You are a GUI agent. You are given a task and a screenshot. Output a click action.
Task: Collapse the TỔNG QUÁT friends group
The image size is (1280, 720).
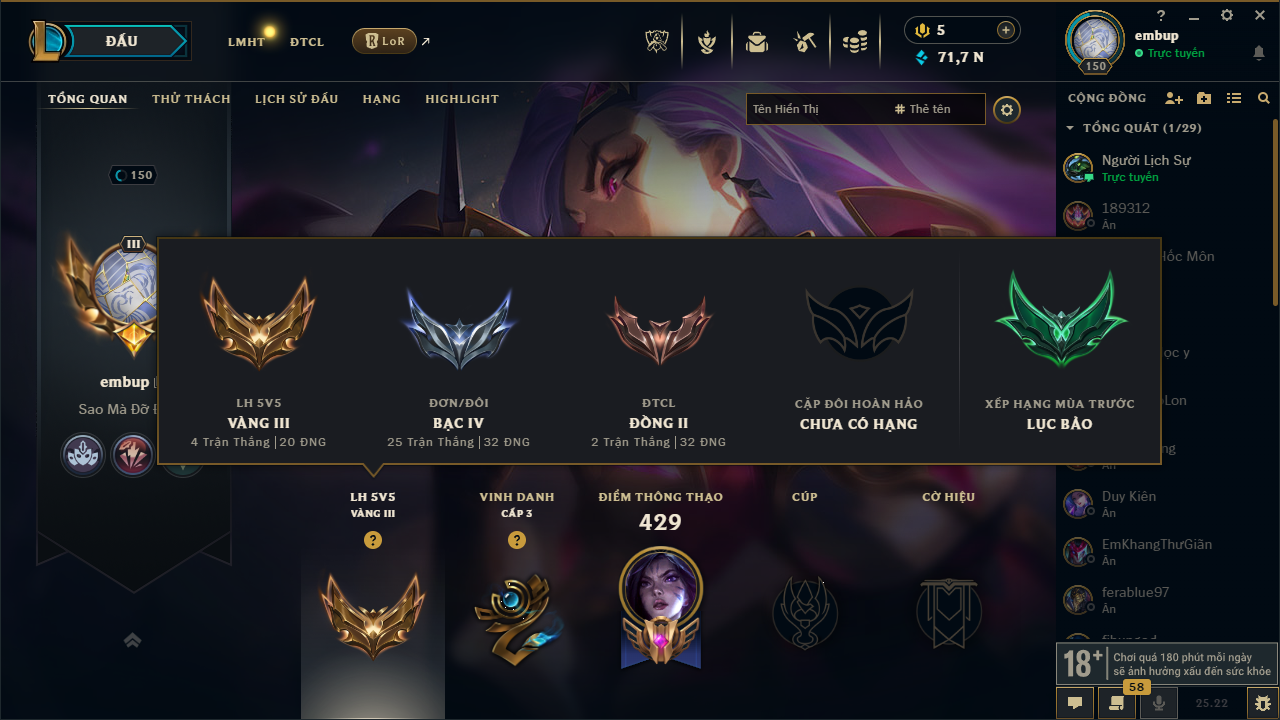1071,128
